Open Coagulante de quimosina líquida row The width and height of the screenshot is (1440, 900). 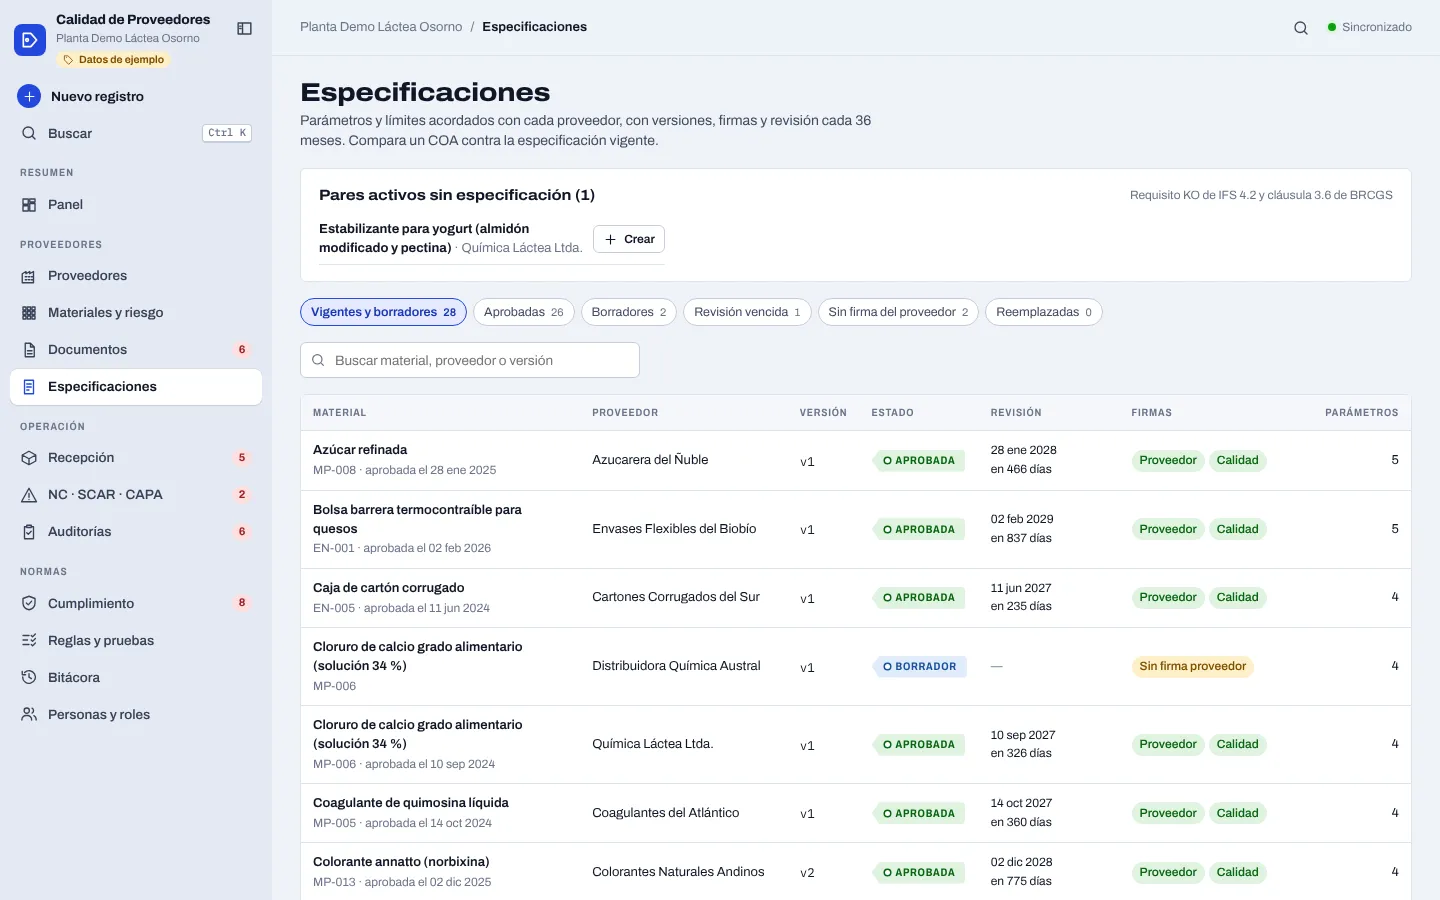pos(856,813)
